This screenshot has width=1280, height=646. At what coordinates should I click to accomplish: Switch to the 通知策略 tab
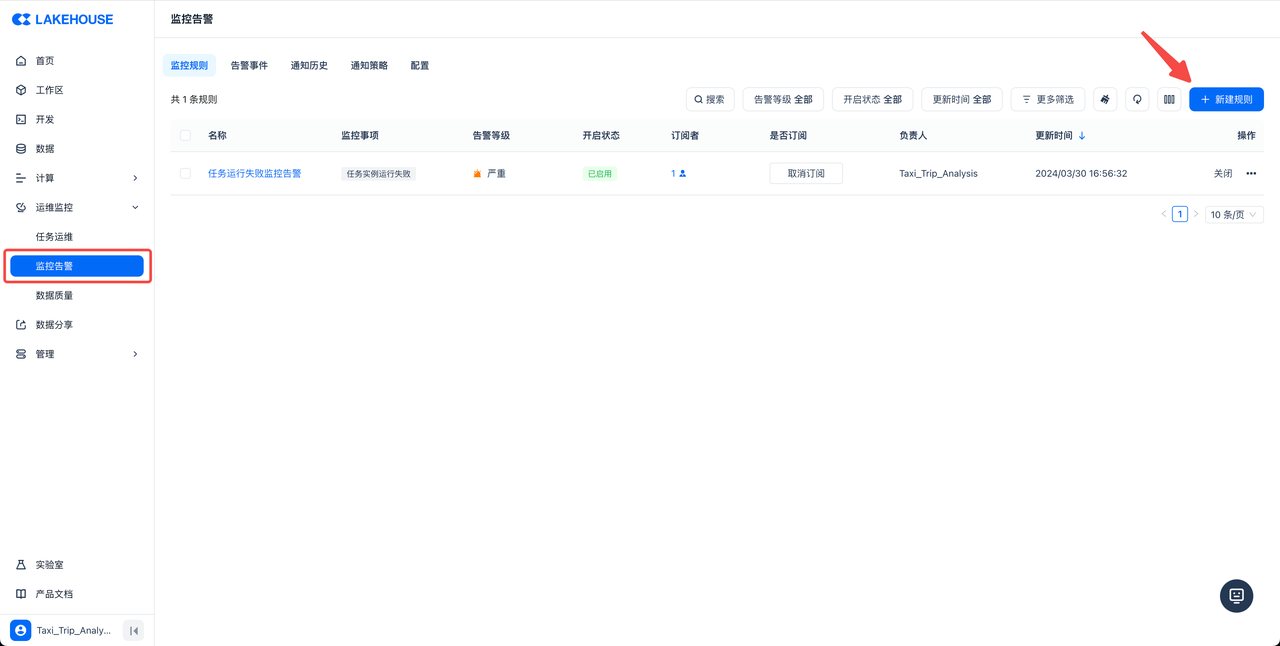[x=369, y=66]
